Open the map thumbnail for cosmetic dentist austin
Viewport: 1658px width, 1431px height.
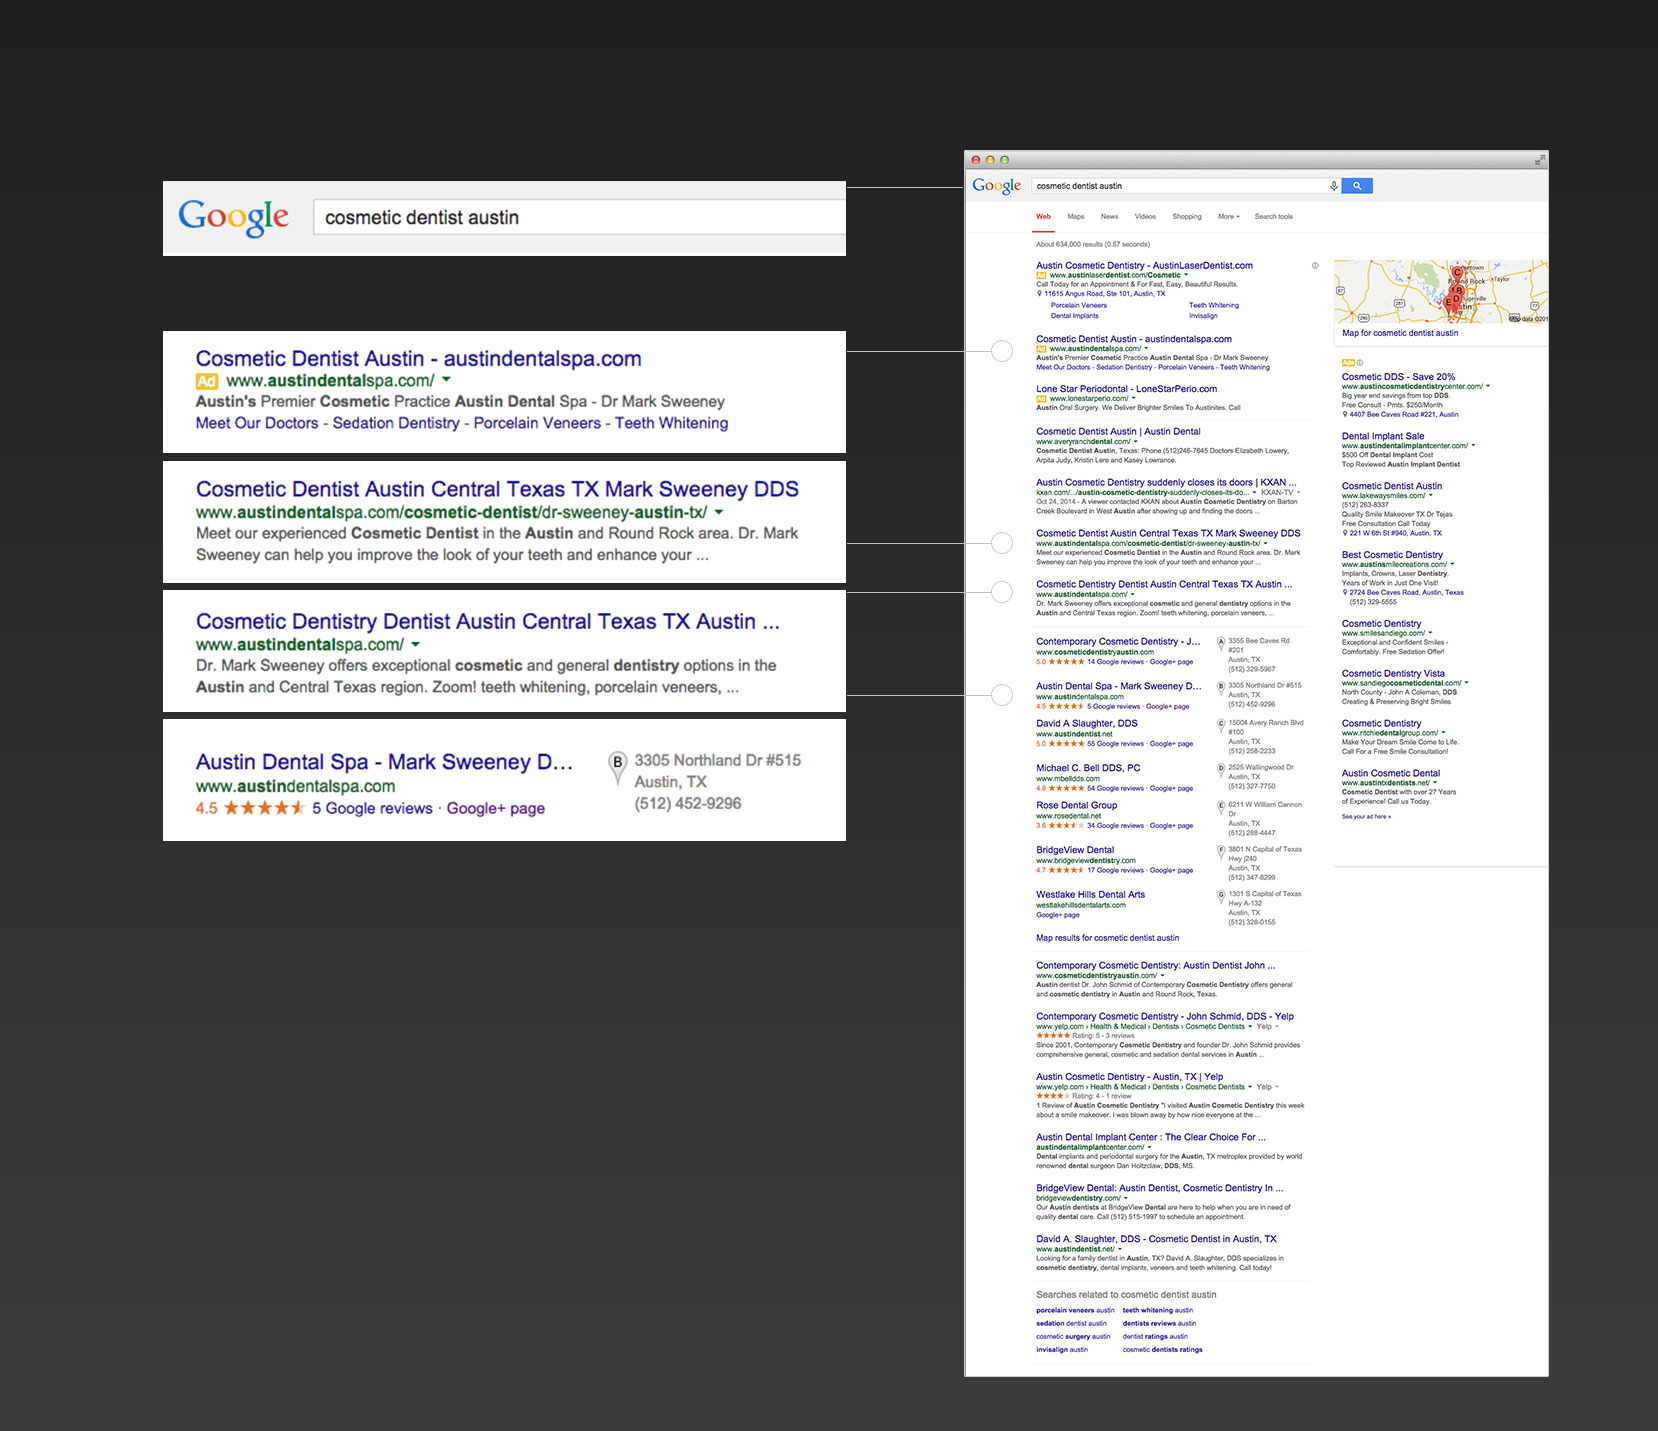(1441, 291)
